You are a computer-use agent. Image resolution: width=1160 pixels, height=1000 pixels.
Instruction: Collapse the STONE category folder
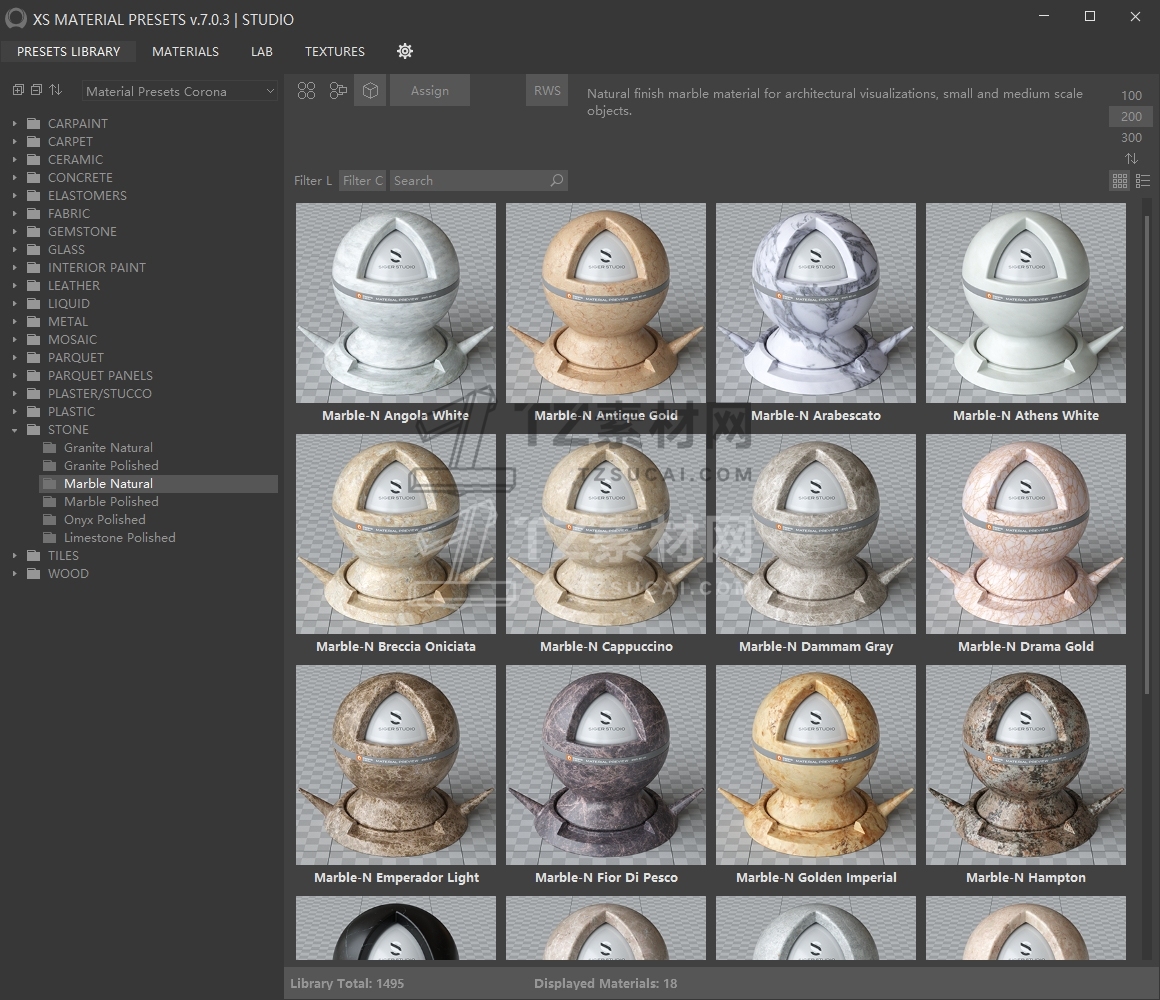15,430
